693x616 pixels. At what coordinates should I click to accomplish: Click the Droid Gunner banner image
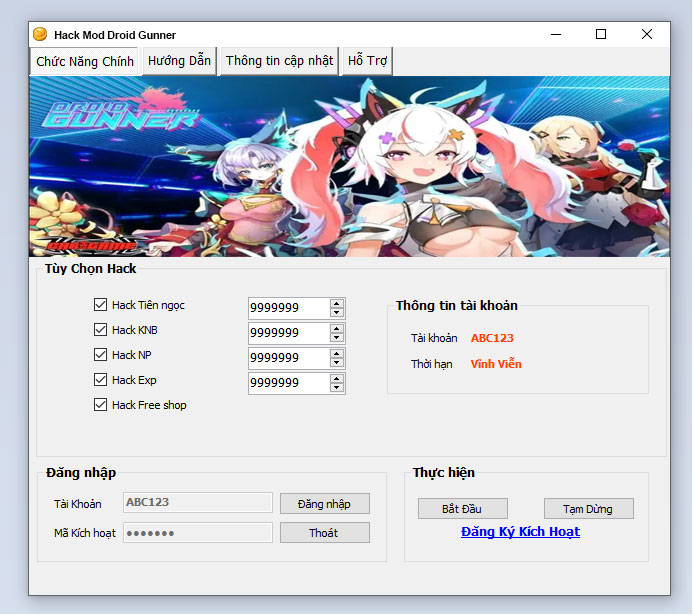pyautogui.click(x=349, y=166)
